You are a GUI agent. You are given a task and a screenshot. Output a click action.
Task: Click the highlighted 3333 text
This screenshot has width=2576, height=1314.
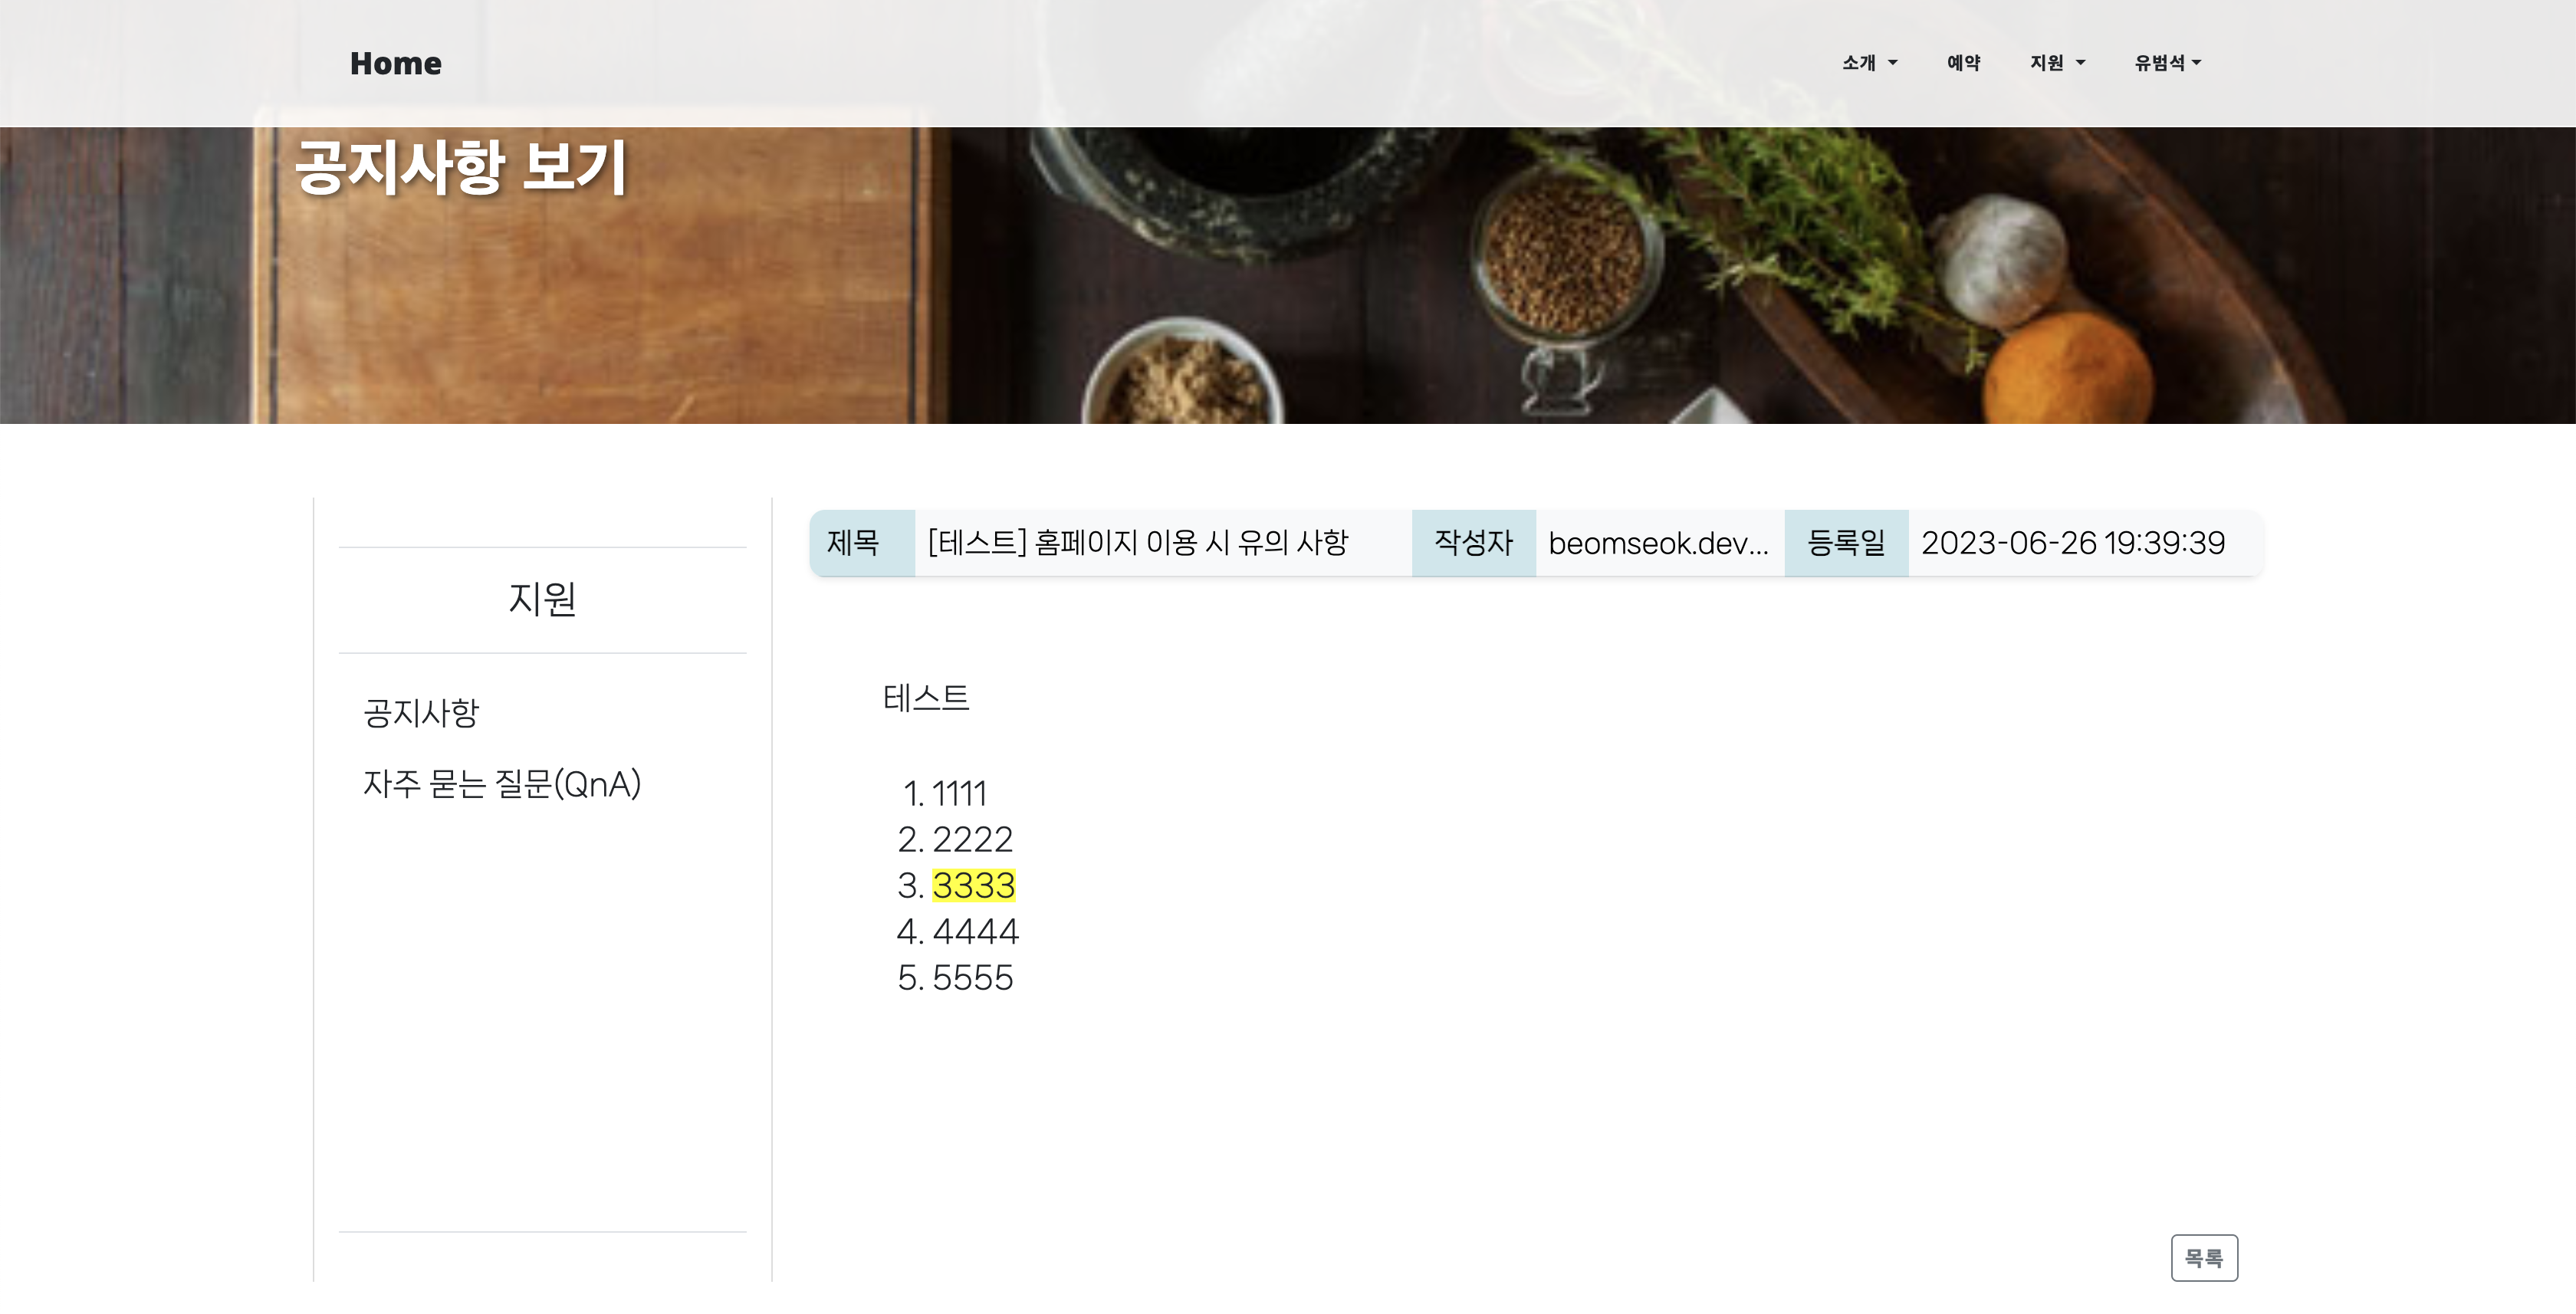point(973,885)
